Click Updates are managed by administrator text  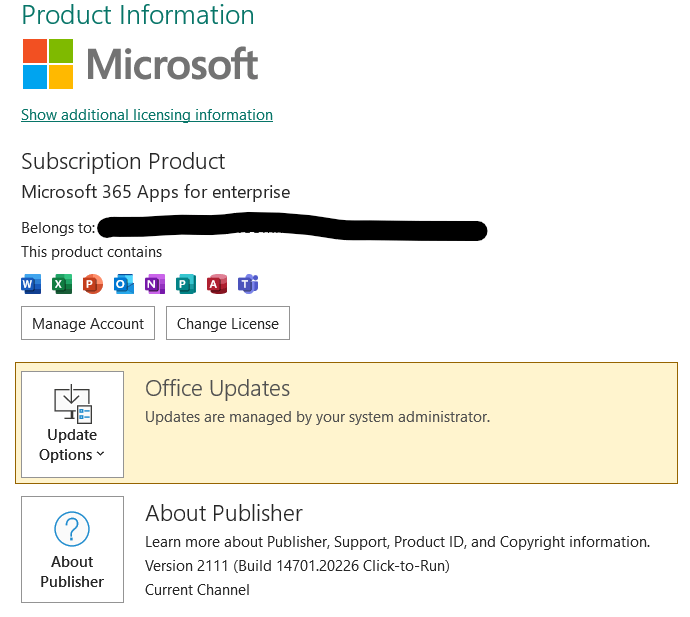[x=317, y=417]
